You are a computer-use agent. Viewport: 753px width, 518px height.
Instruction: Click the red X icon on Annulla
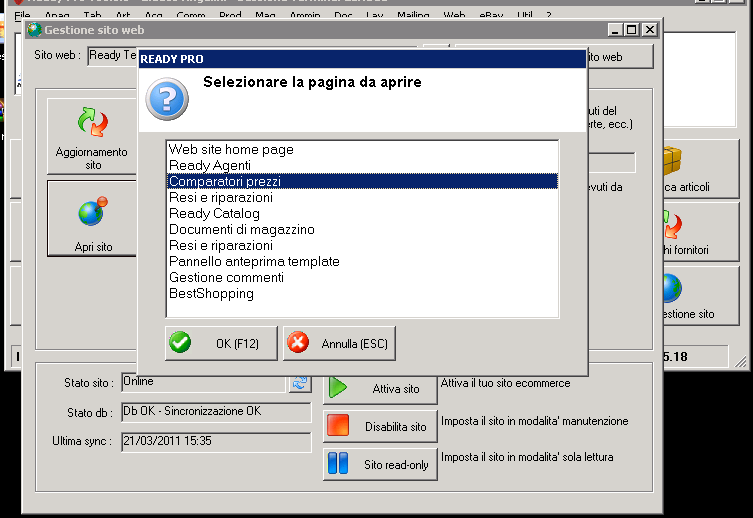click(x=298, y=343)
